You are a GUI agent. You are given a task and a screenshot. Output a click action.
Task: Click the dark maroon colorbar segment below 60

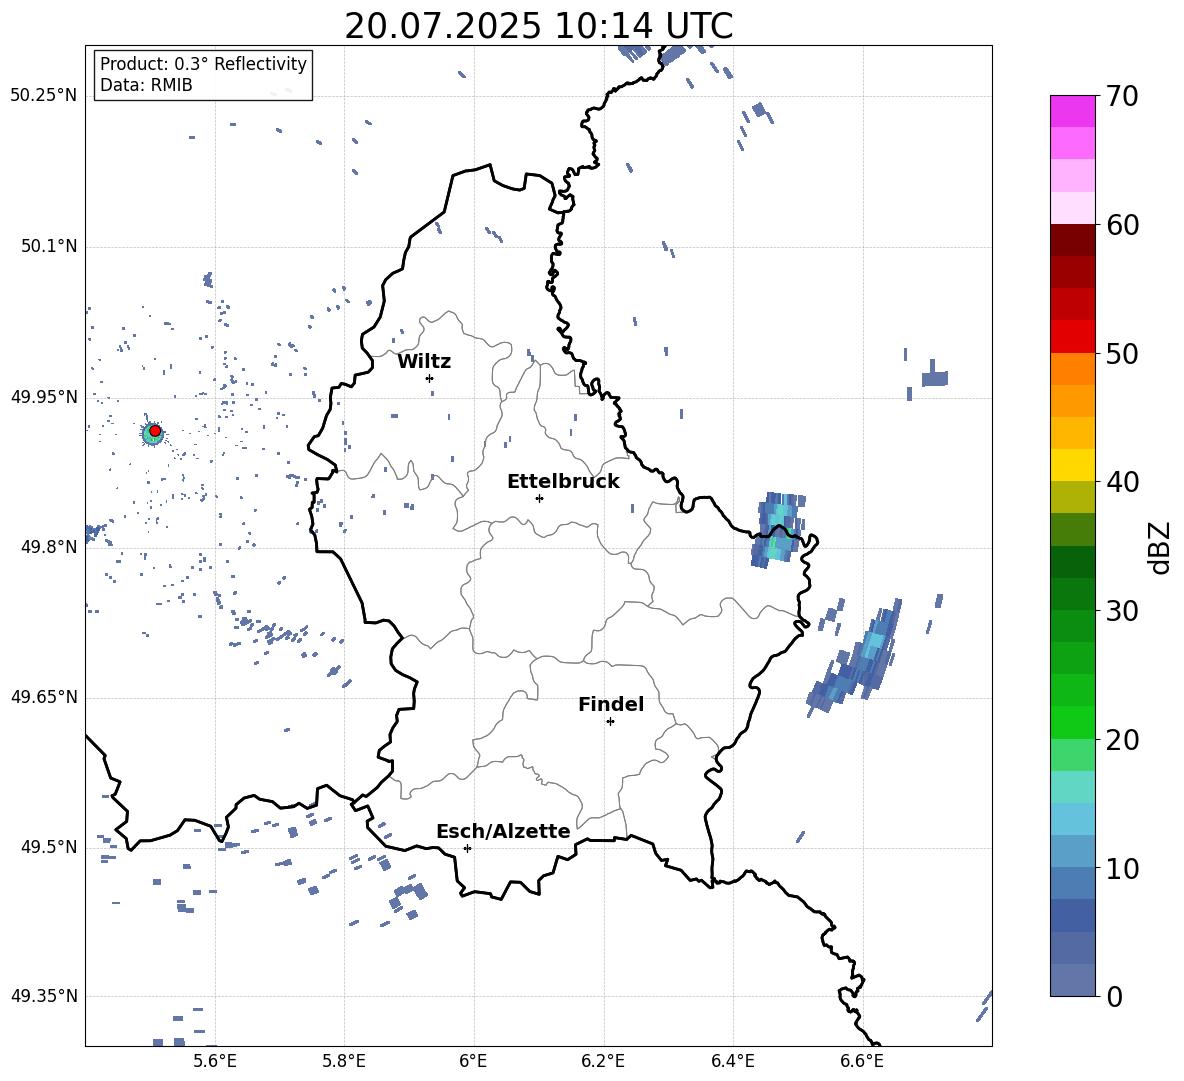tap(1072, 240)
